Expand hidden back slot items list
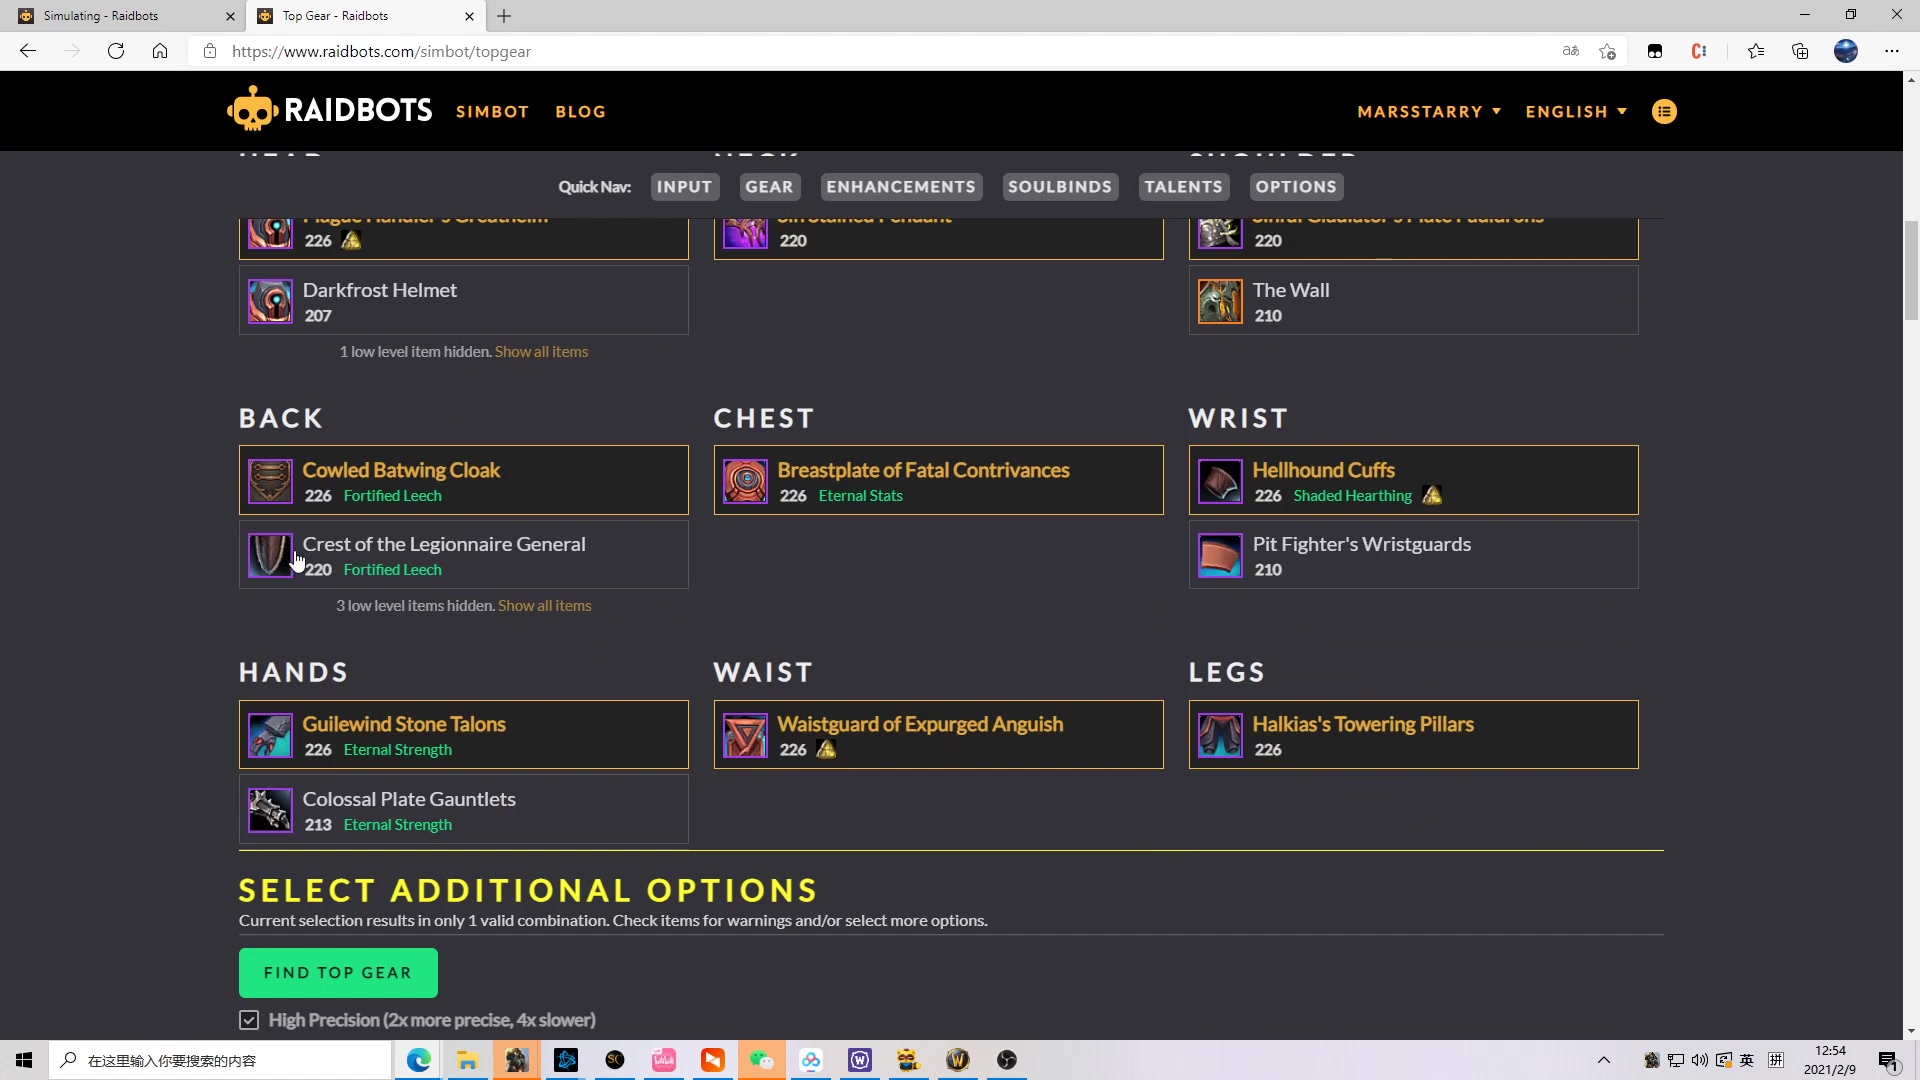This screenshot has width=1920, height=1080. 545,605
